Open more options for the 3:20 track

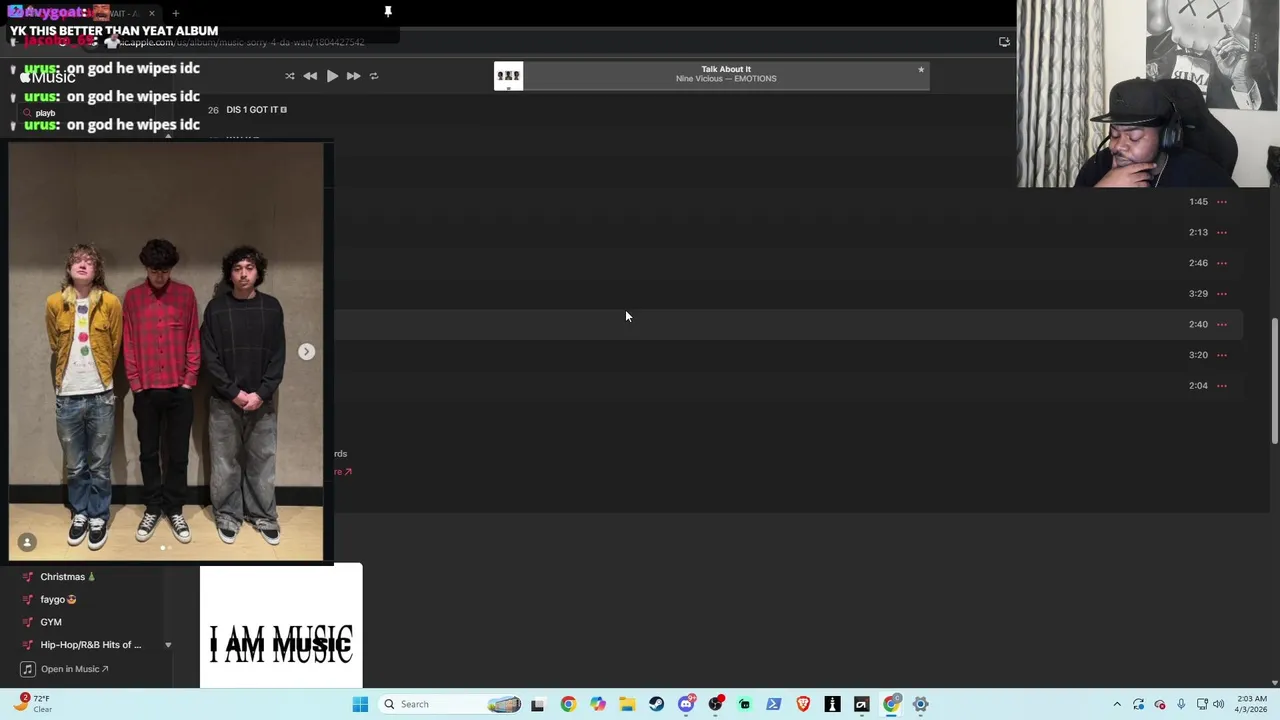pyautogui.click(x=1222, y=355)
